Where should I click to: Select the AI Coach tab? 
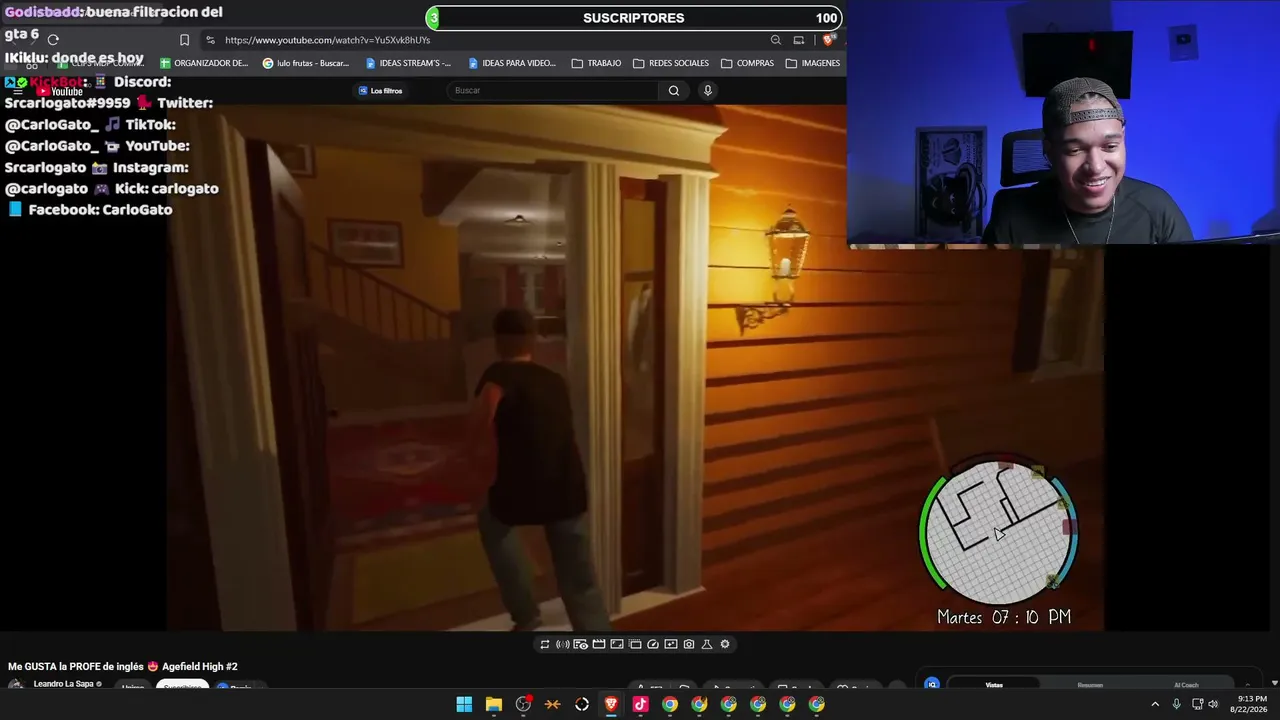click(1186, 685)
